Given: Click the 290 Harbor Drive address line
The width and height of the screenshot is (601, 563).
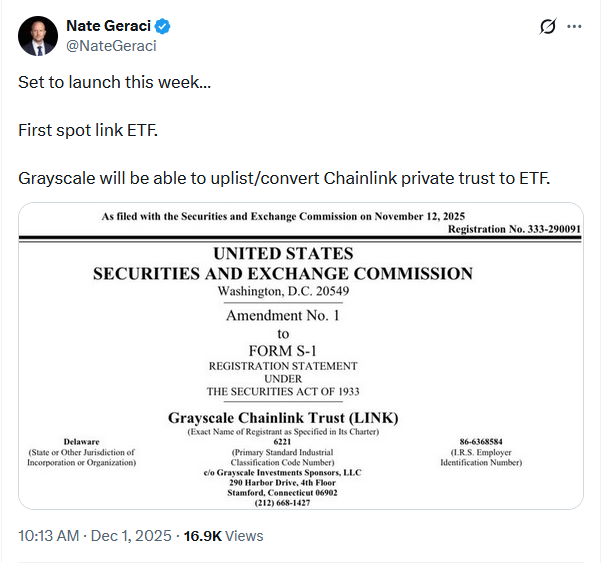Looking at the screenshot, I should (283, 482).
